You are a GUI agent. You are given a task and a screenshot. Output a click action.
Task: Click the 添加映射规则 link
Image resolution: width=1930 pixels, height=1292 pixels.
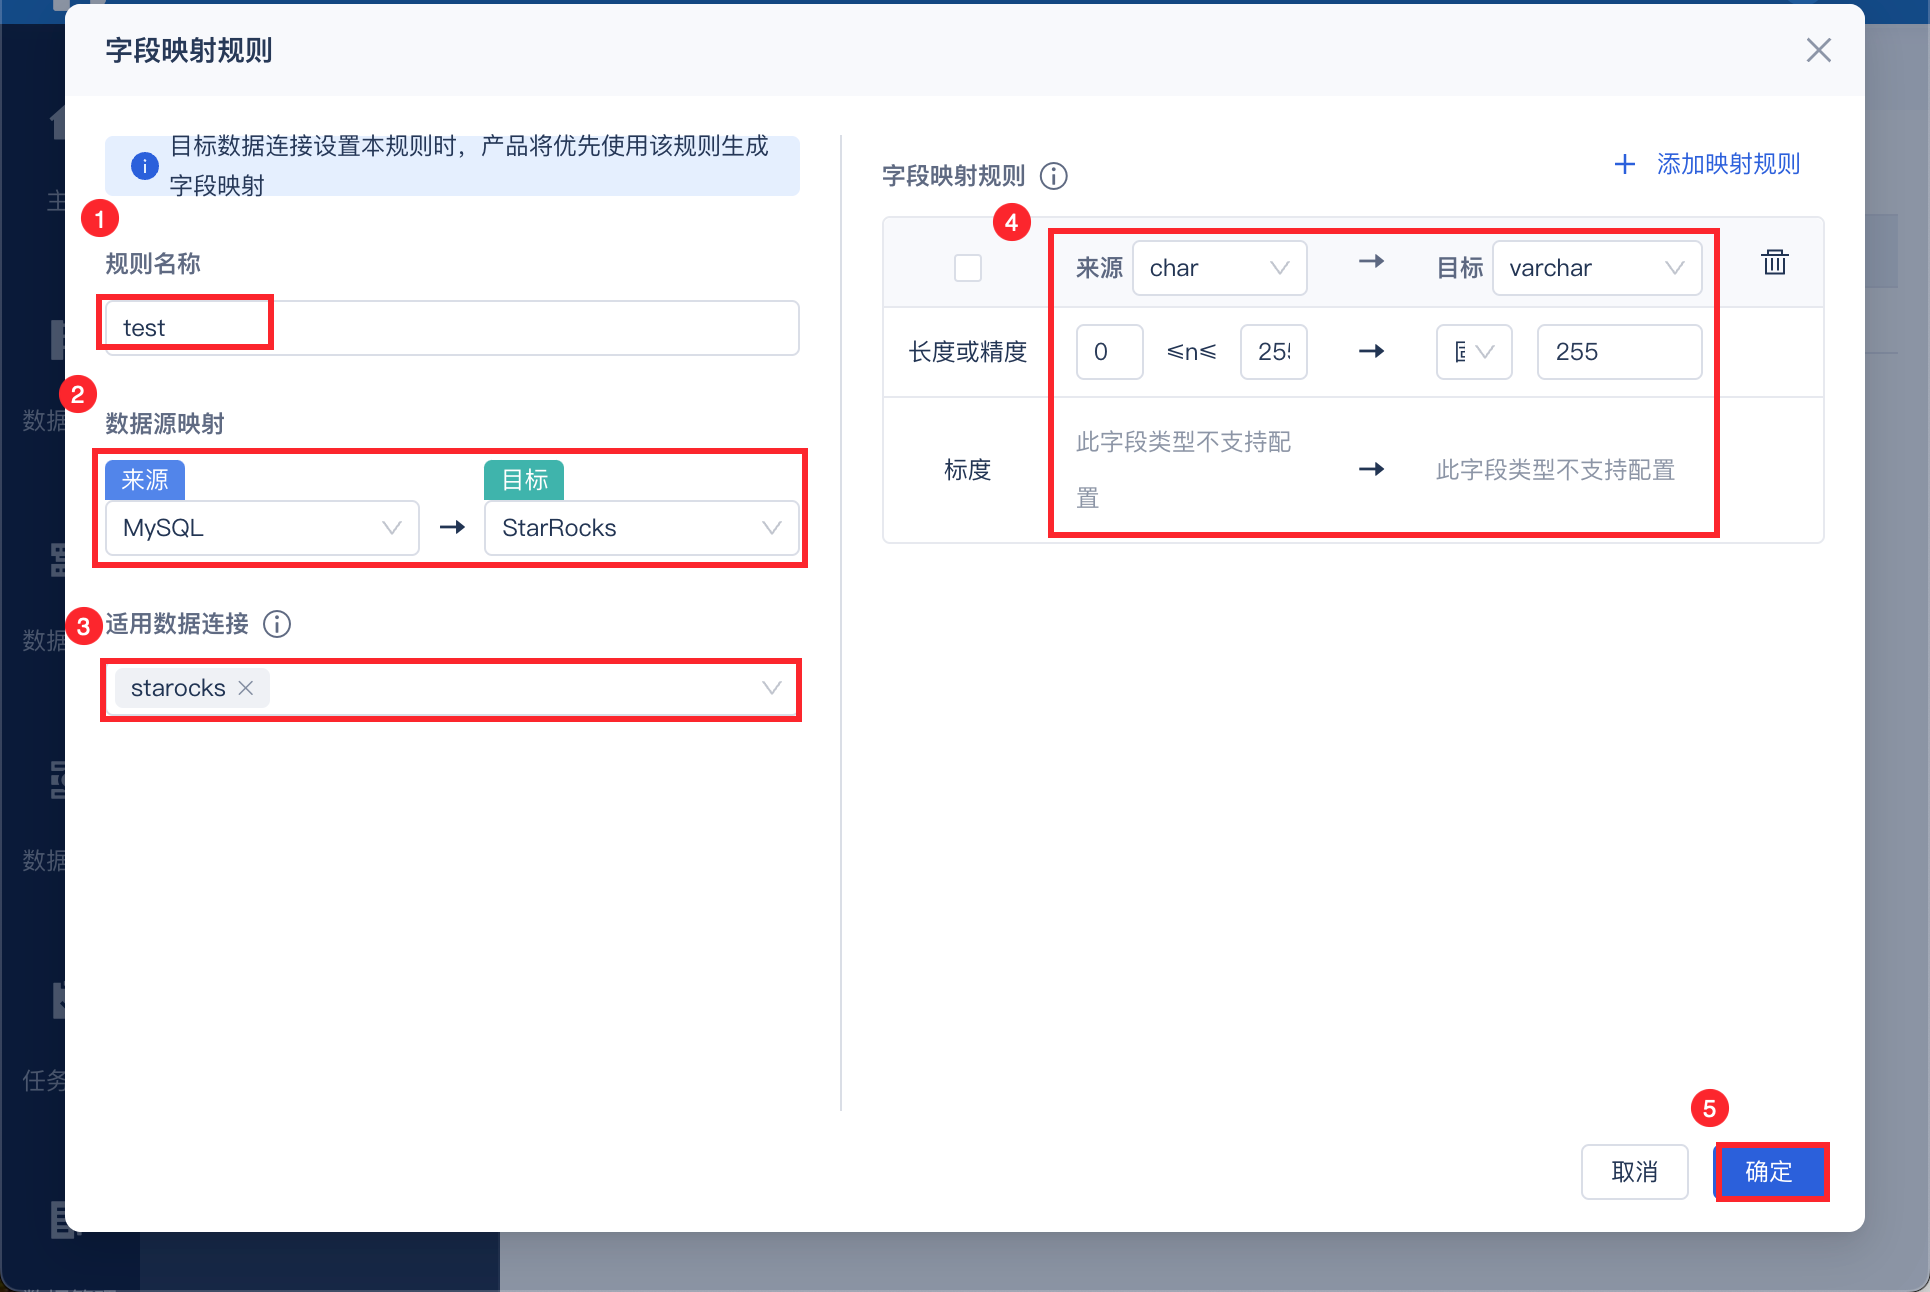click(1728, 164)
